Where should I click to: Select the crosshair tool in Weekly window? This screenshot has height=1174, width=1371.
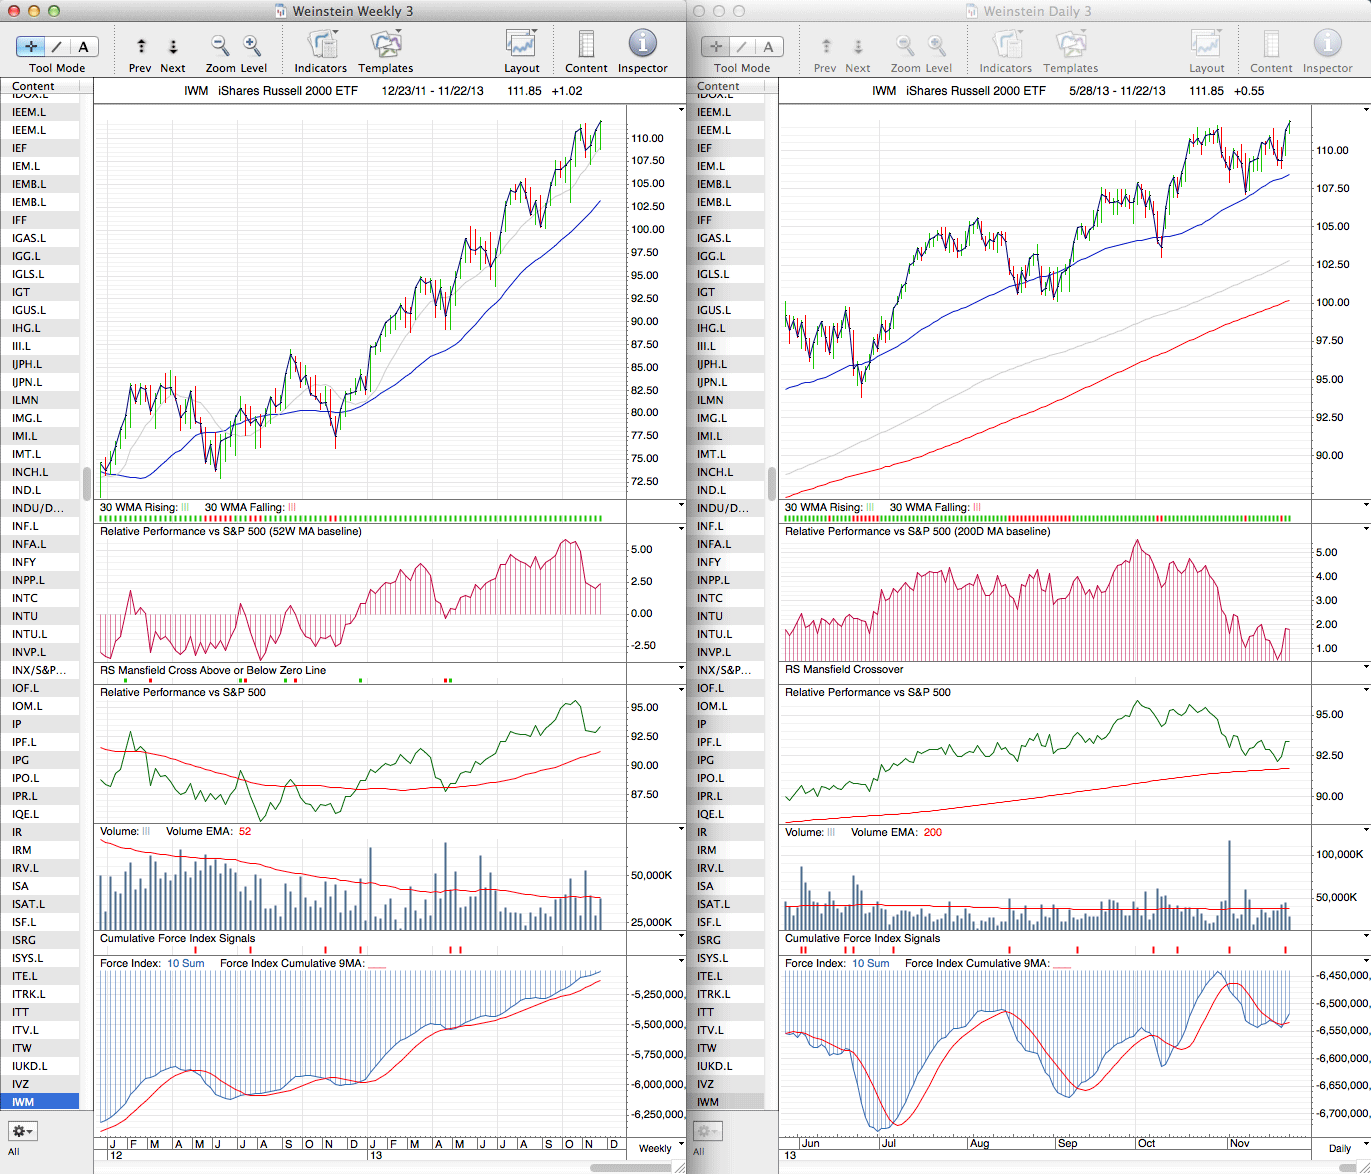click(31, 46)
